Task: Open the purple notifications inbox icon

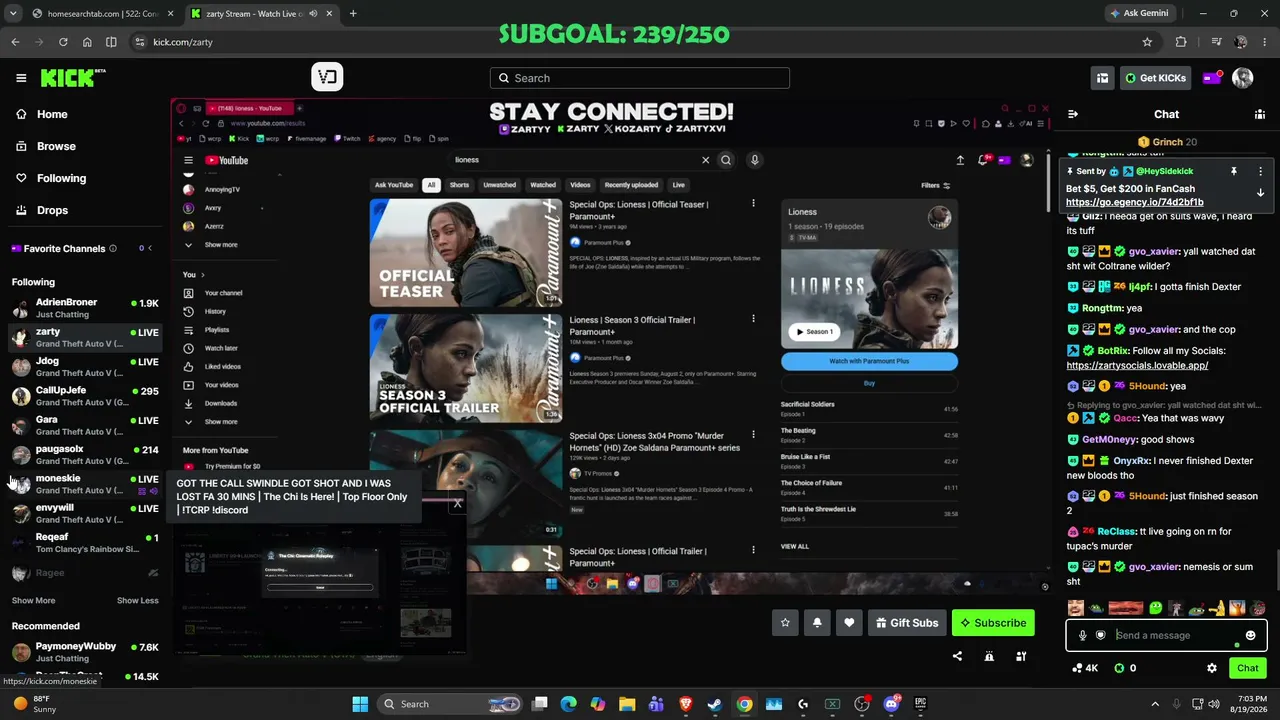Action: 1211,78
